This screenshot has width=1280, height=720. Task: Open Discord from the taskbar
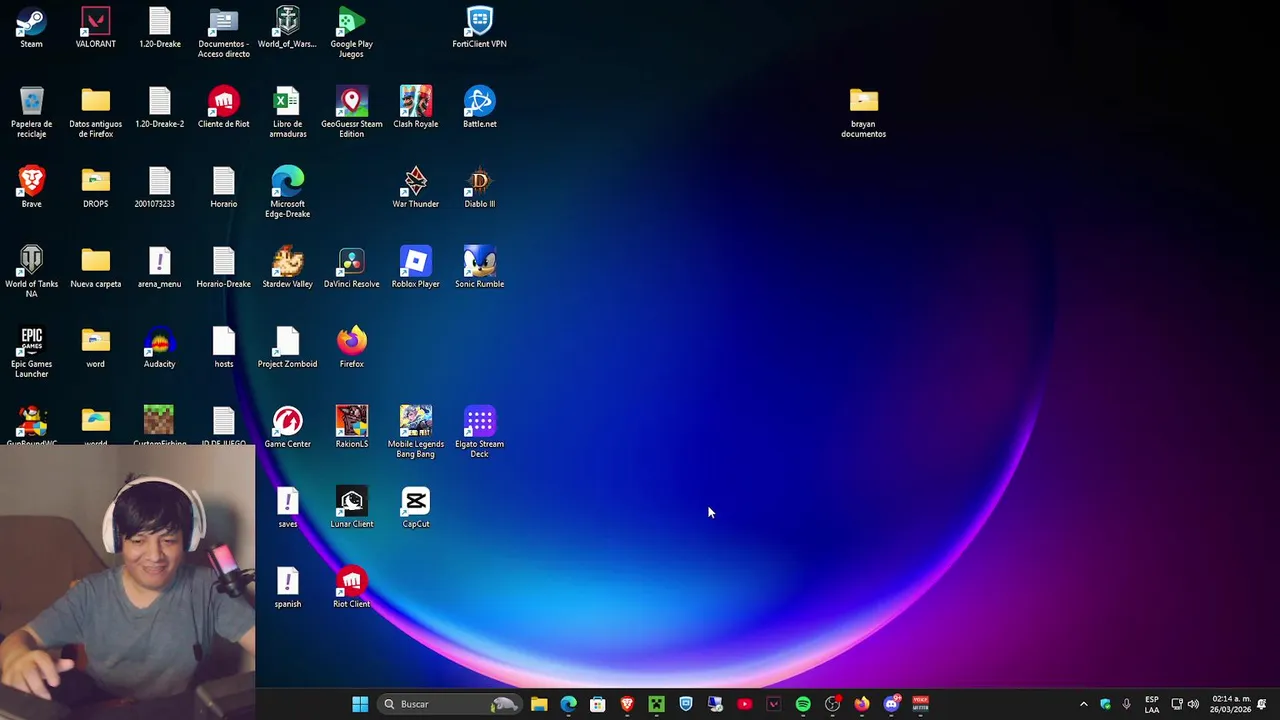pyautogui.click(x=891, y=704)
